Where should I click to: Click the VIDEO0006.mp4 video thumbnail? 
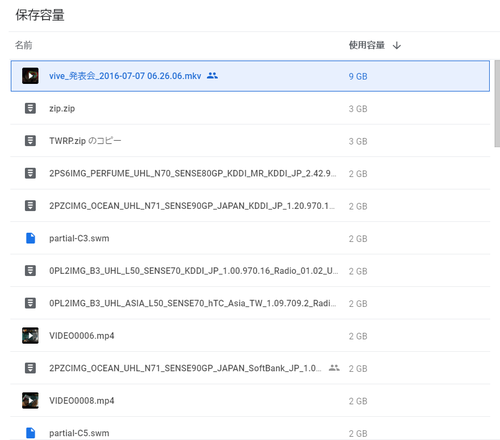tap(30, 335)
